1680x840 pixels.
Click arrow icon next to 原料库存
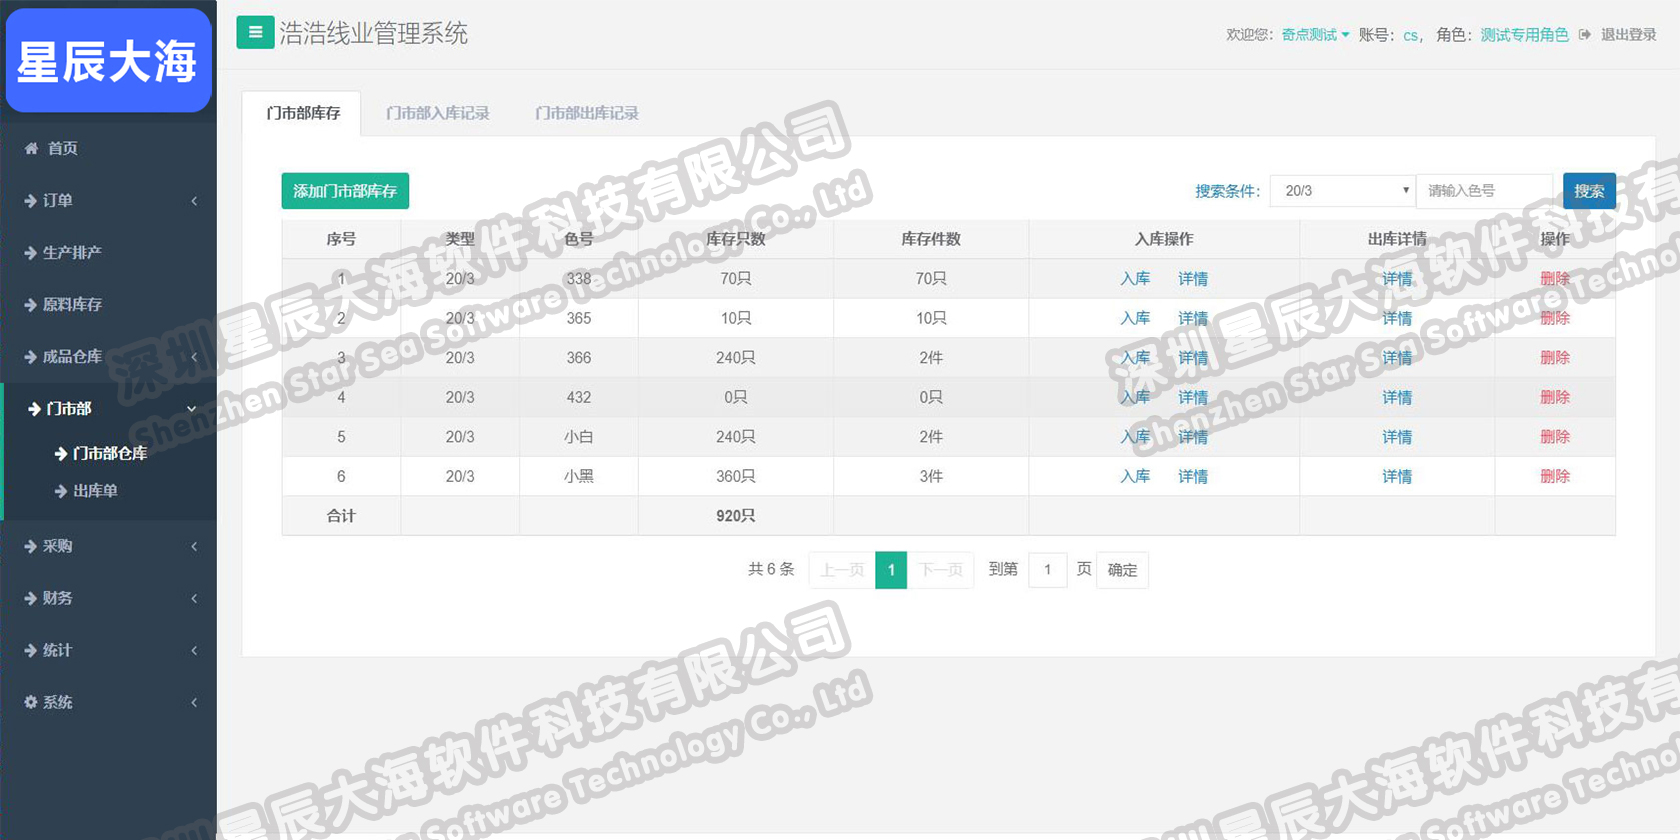click(x=30, y=305)
